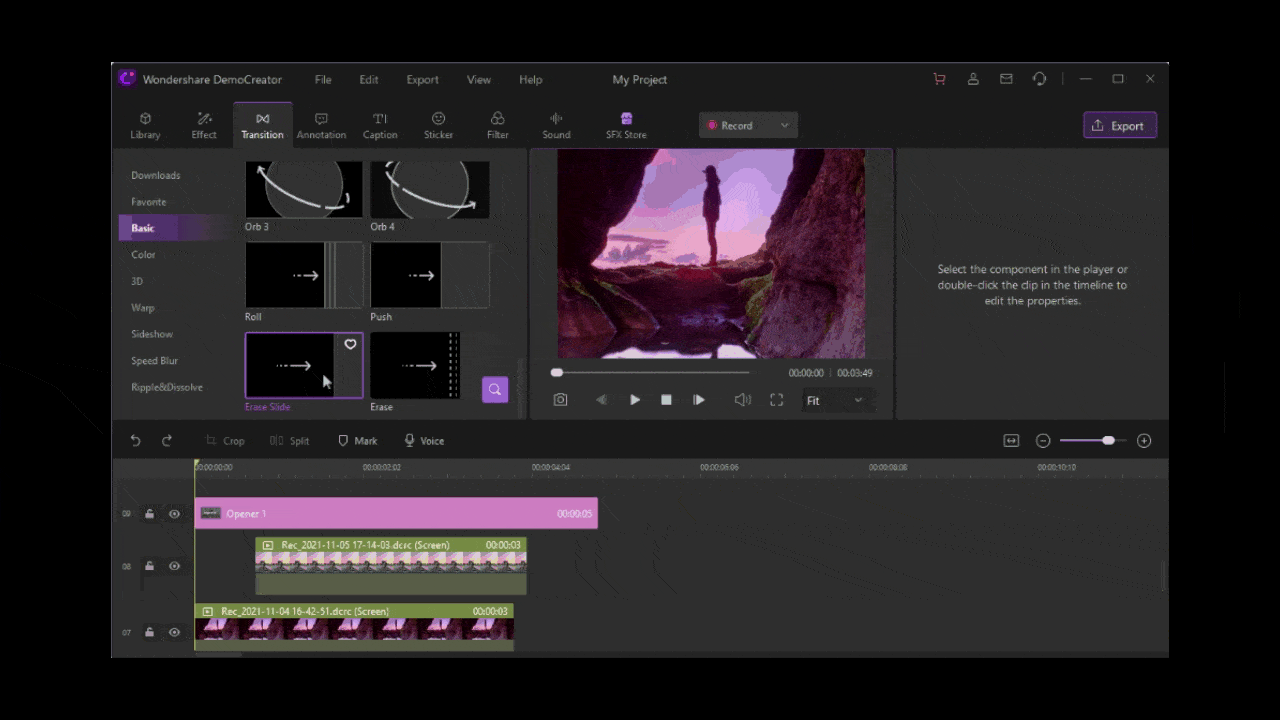The height and width of the screenshot is (720, 1280).
Task: Favorite the Erase Slide transition heart
Action: pyautogui.click(x=350, y=345)
